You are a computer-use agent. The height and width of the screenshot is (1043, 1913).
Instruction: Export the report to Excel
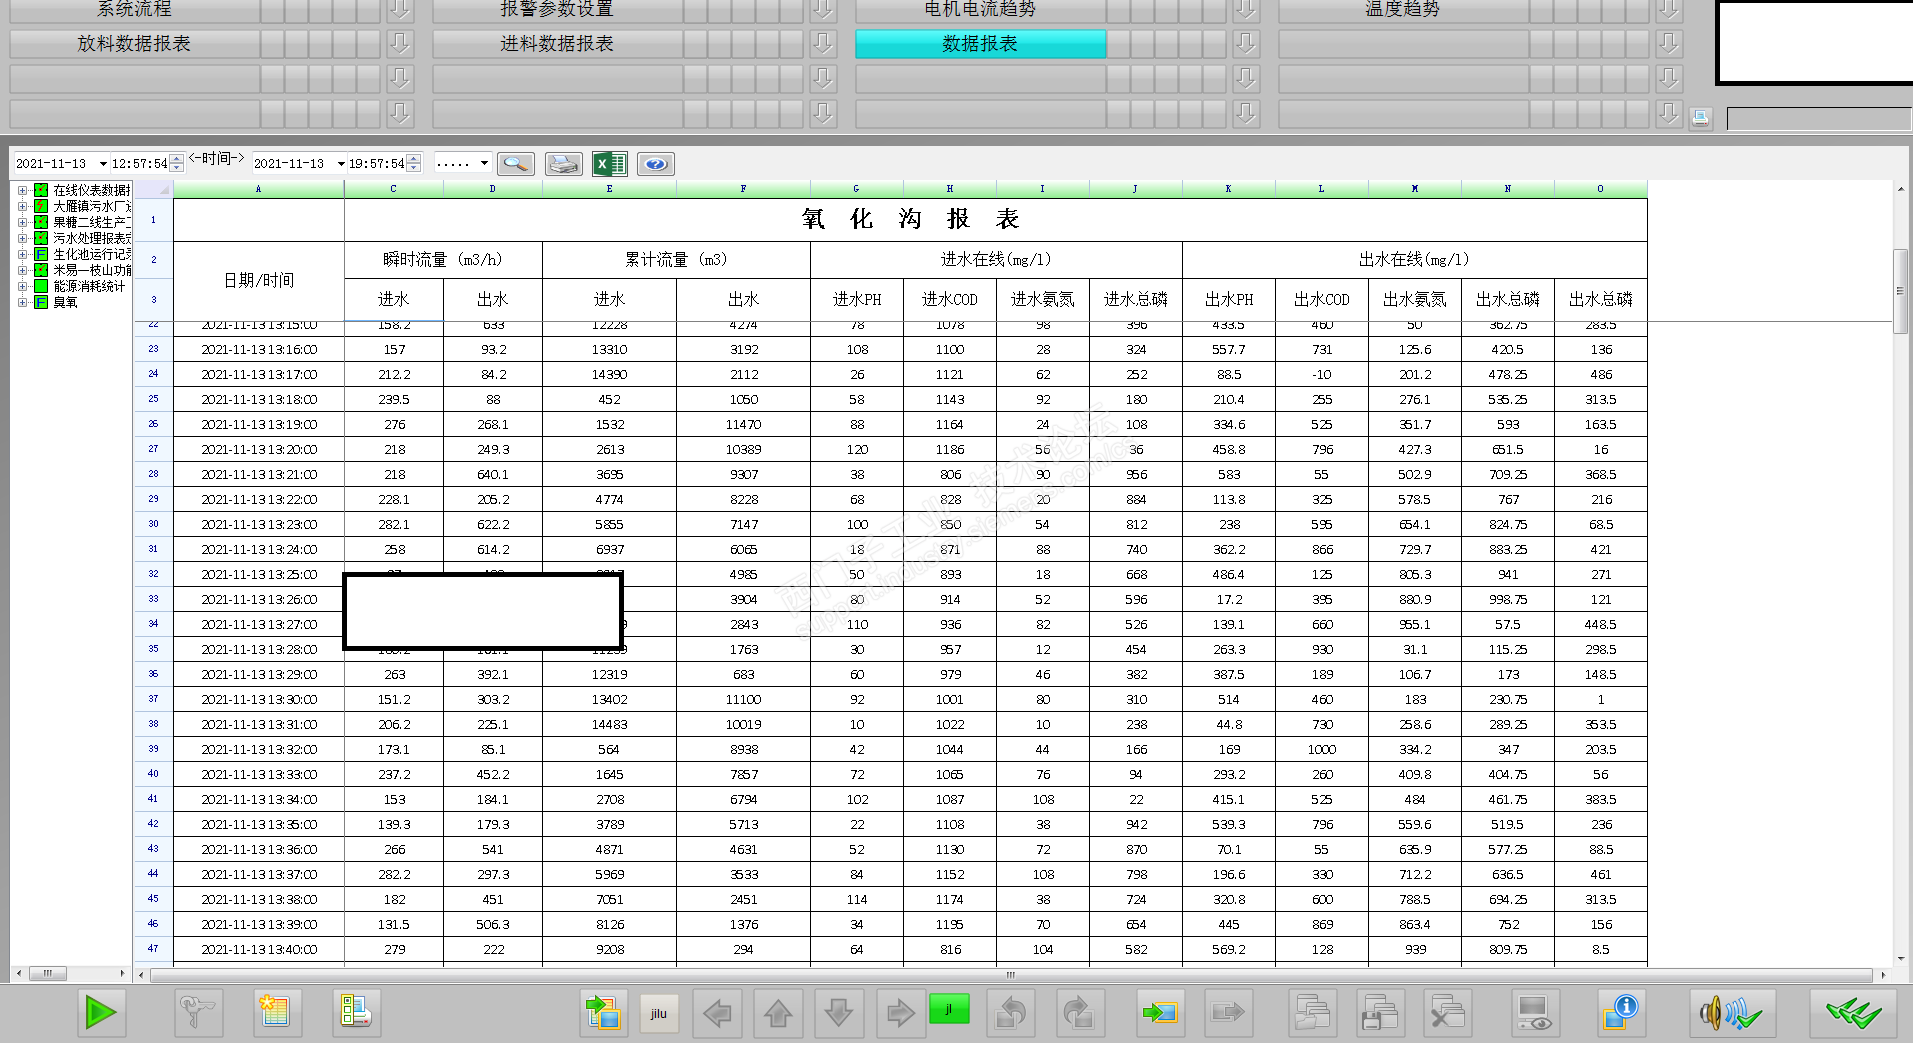(x=610, y=164)
